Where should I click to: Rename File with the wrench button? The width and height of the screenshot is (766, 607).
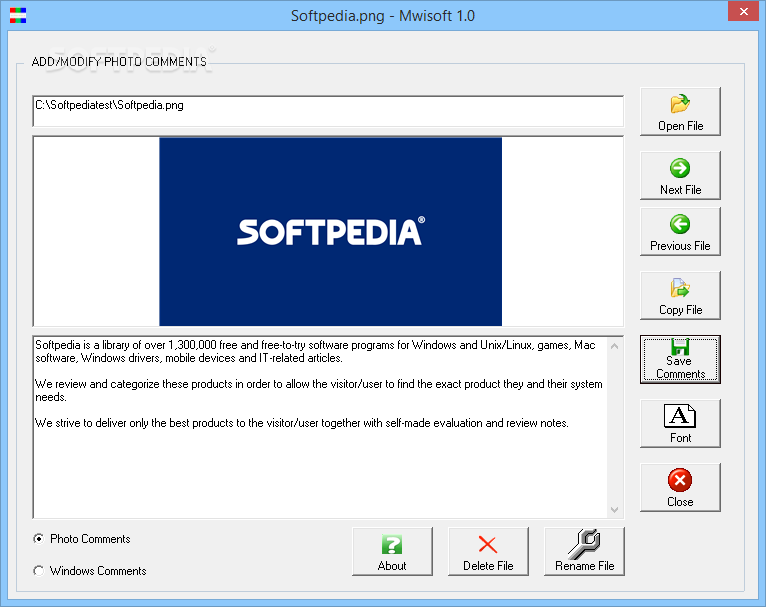click(x=584, y=552)
